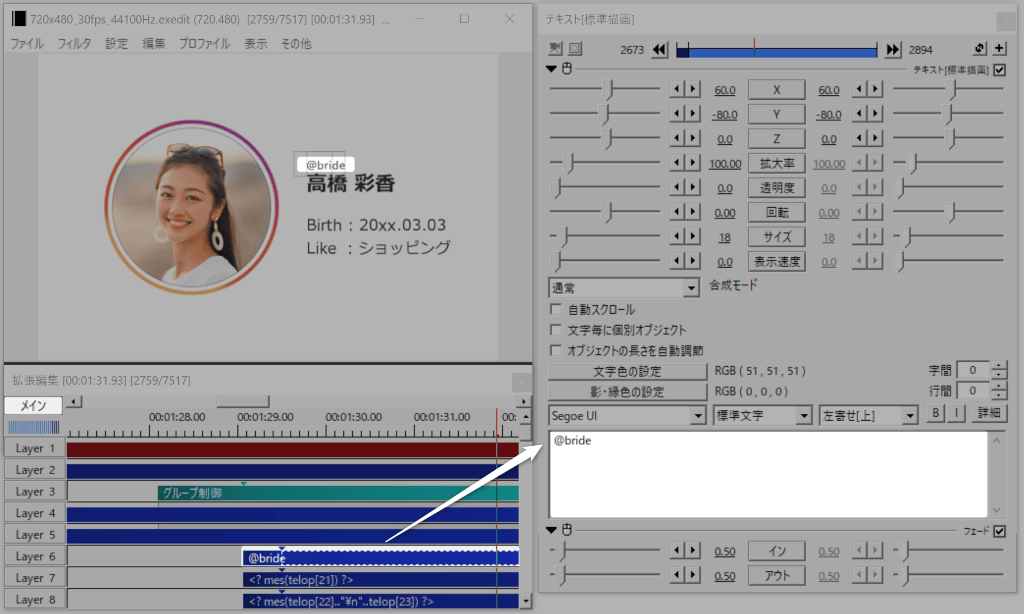
Task: Click the circular arrows icon beside the plus
Action: pos(981,48)
